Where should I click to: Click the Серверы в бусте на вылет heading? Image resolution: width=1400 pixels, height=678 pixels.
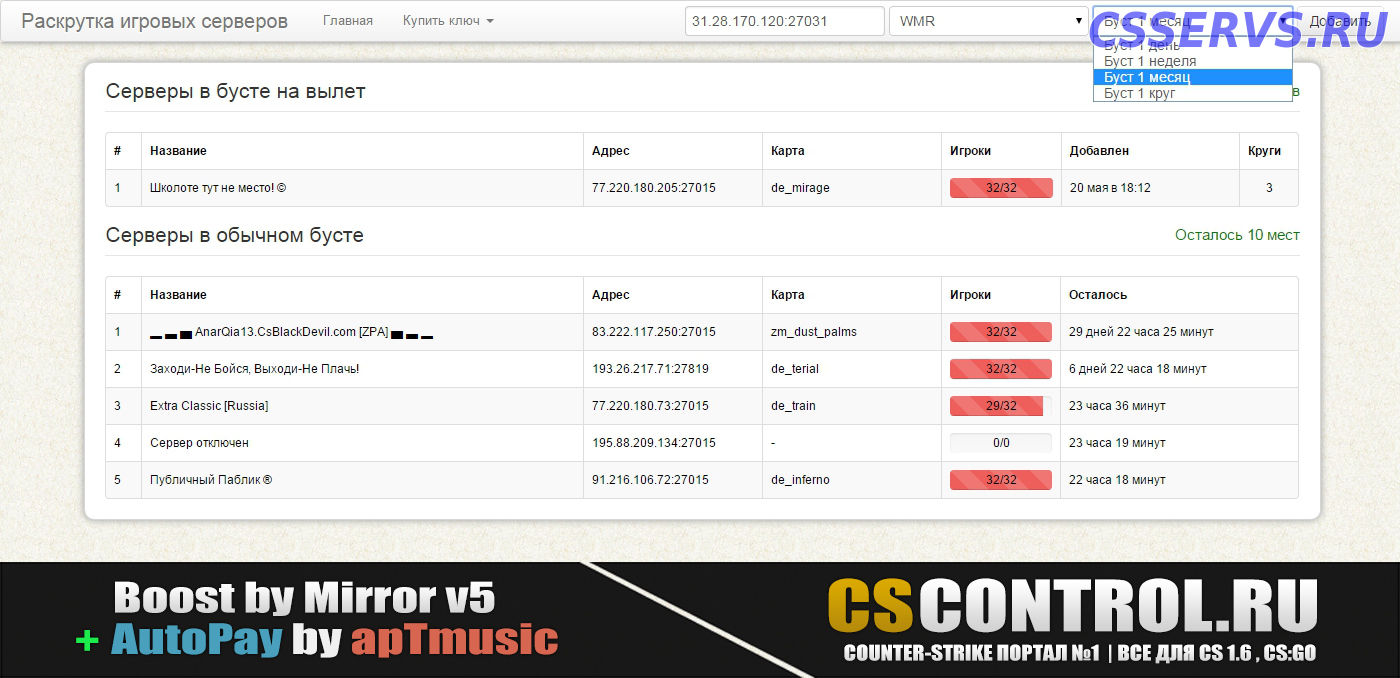[x=236, y=92]
